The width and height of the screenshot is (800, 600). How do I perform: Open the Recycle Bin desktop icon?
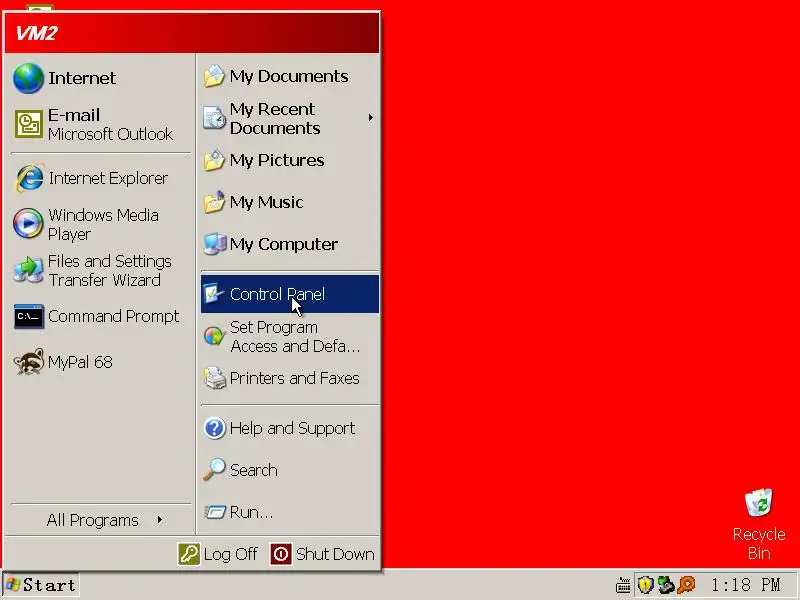pos(759,503)
